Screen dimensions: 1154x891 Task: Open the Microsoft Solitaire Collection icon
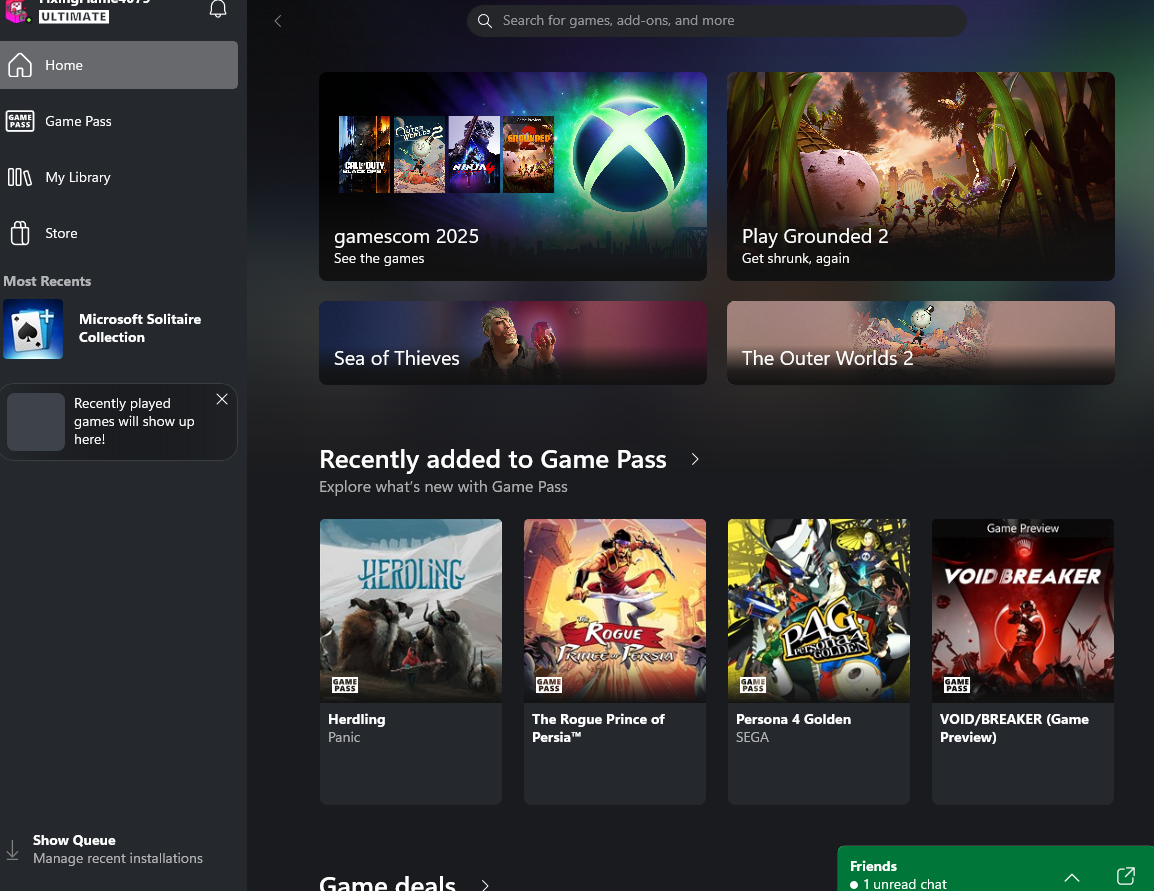[x=32, y=329]
